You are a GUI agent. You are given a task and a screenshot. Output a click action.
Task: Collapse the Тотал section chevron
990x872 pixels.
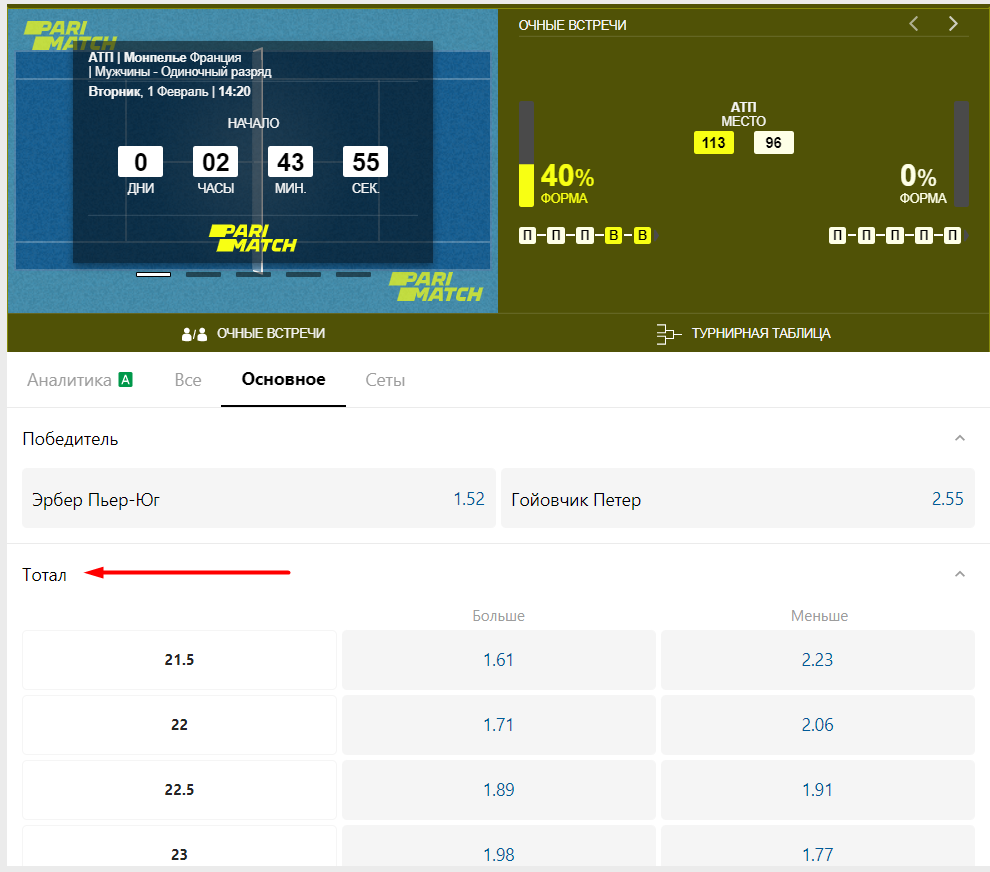pyautogui.click(x=960, y=574)
